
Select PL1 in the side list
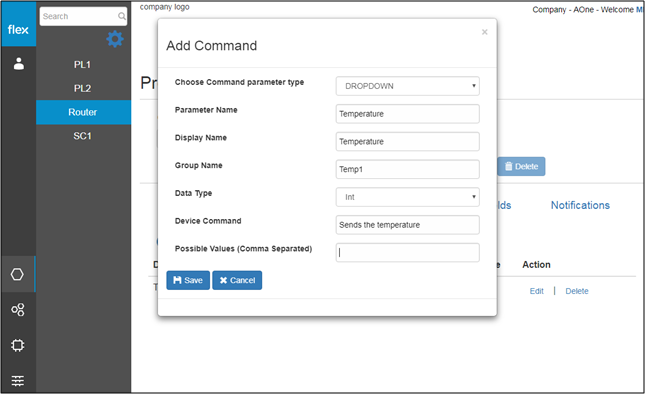[x=84, y=65]
